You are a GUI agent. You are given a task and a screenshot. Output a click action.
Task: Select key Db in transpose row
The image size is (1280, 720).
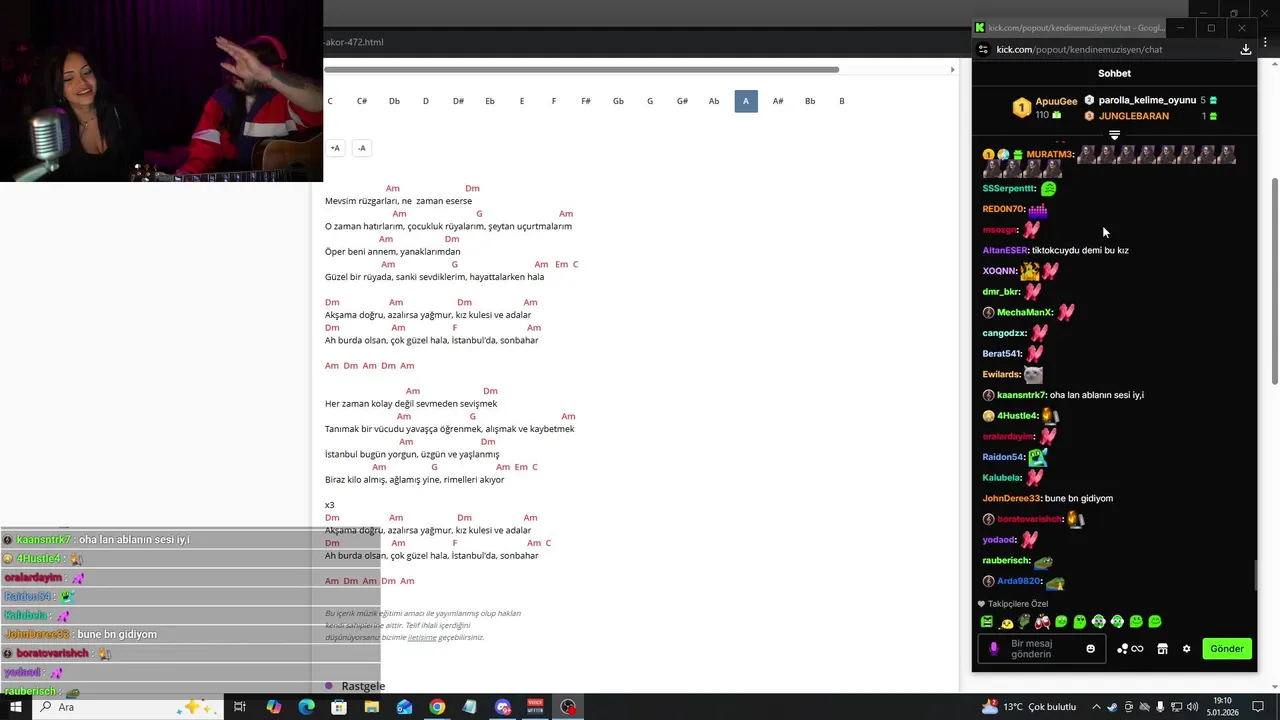(394, 101)
